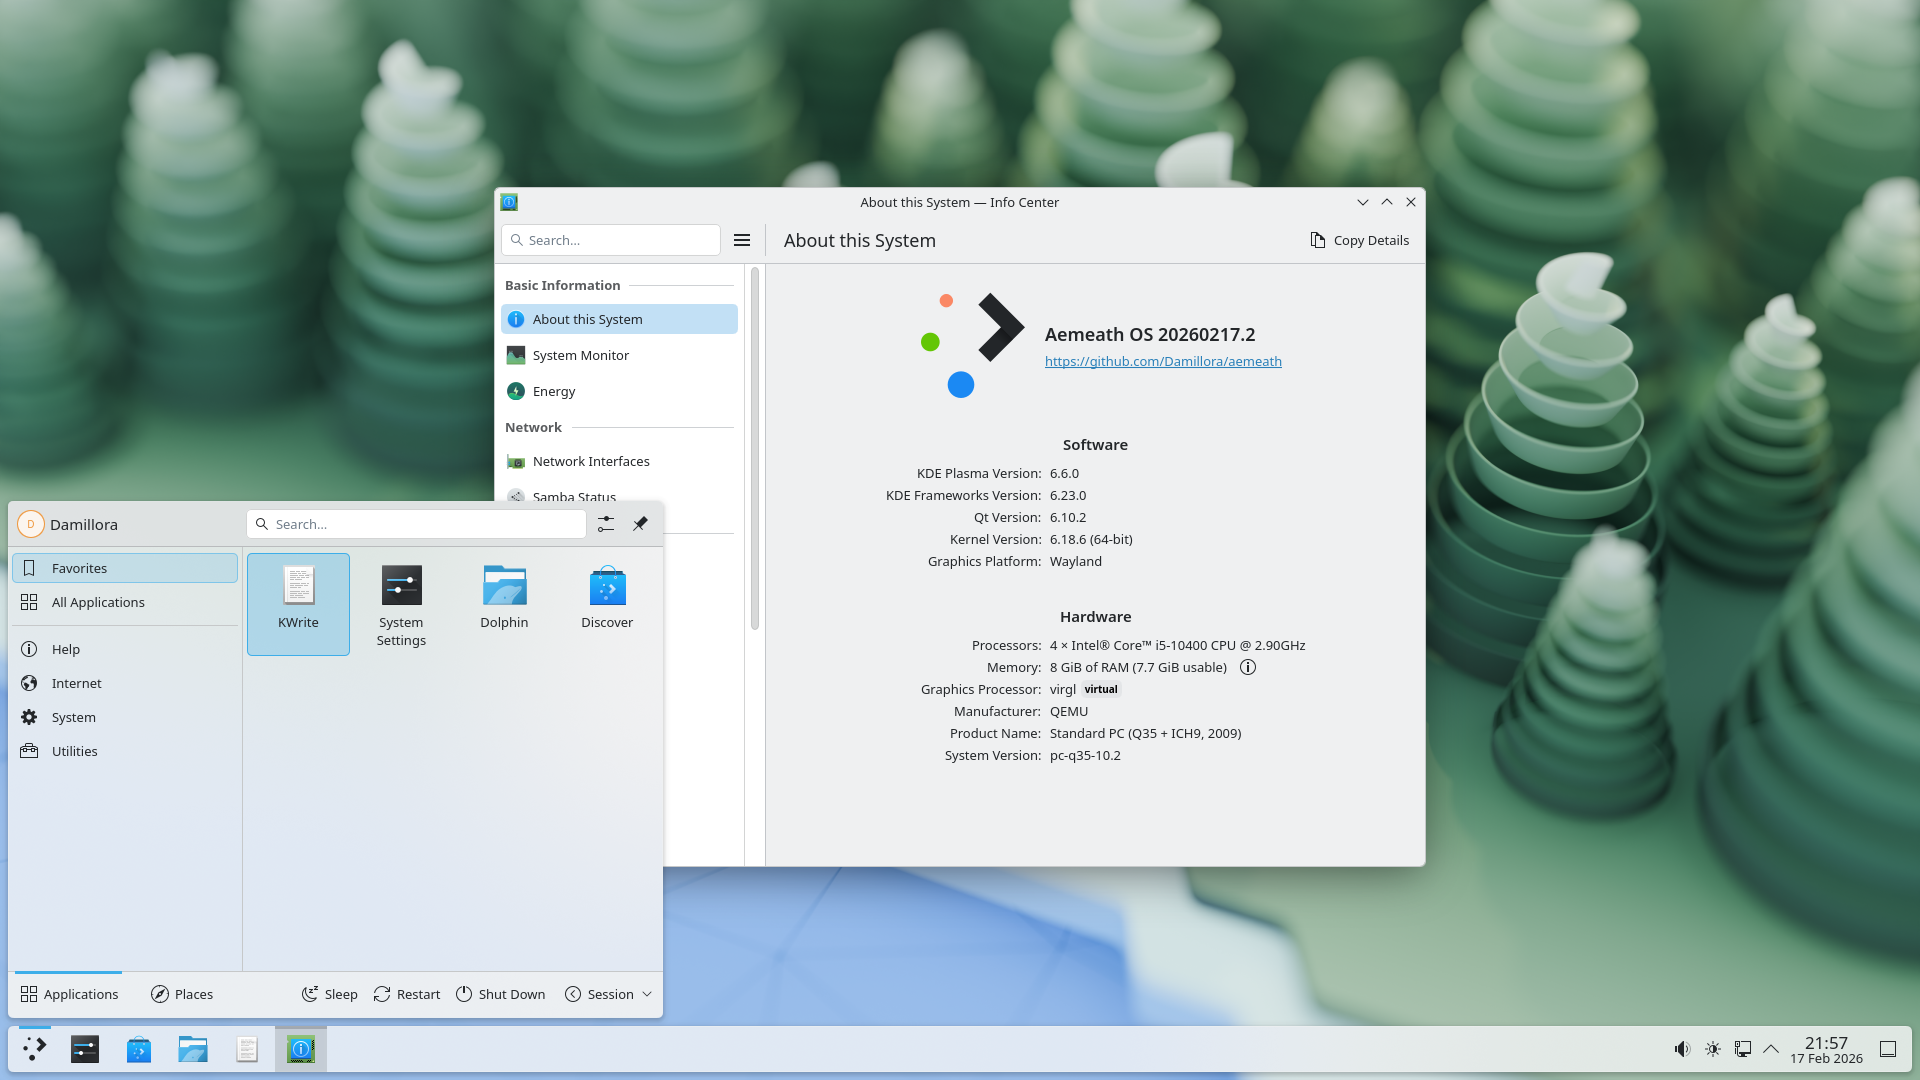This screenshot has height=1080, width=1920.
Task: Select System Monitor in the Info Center sidebar
Action: coord(580,355)
